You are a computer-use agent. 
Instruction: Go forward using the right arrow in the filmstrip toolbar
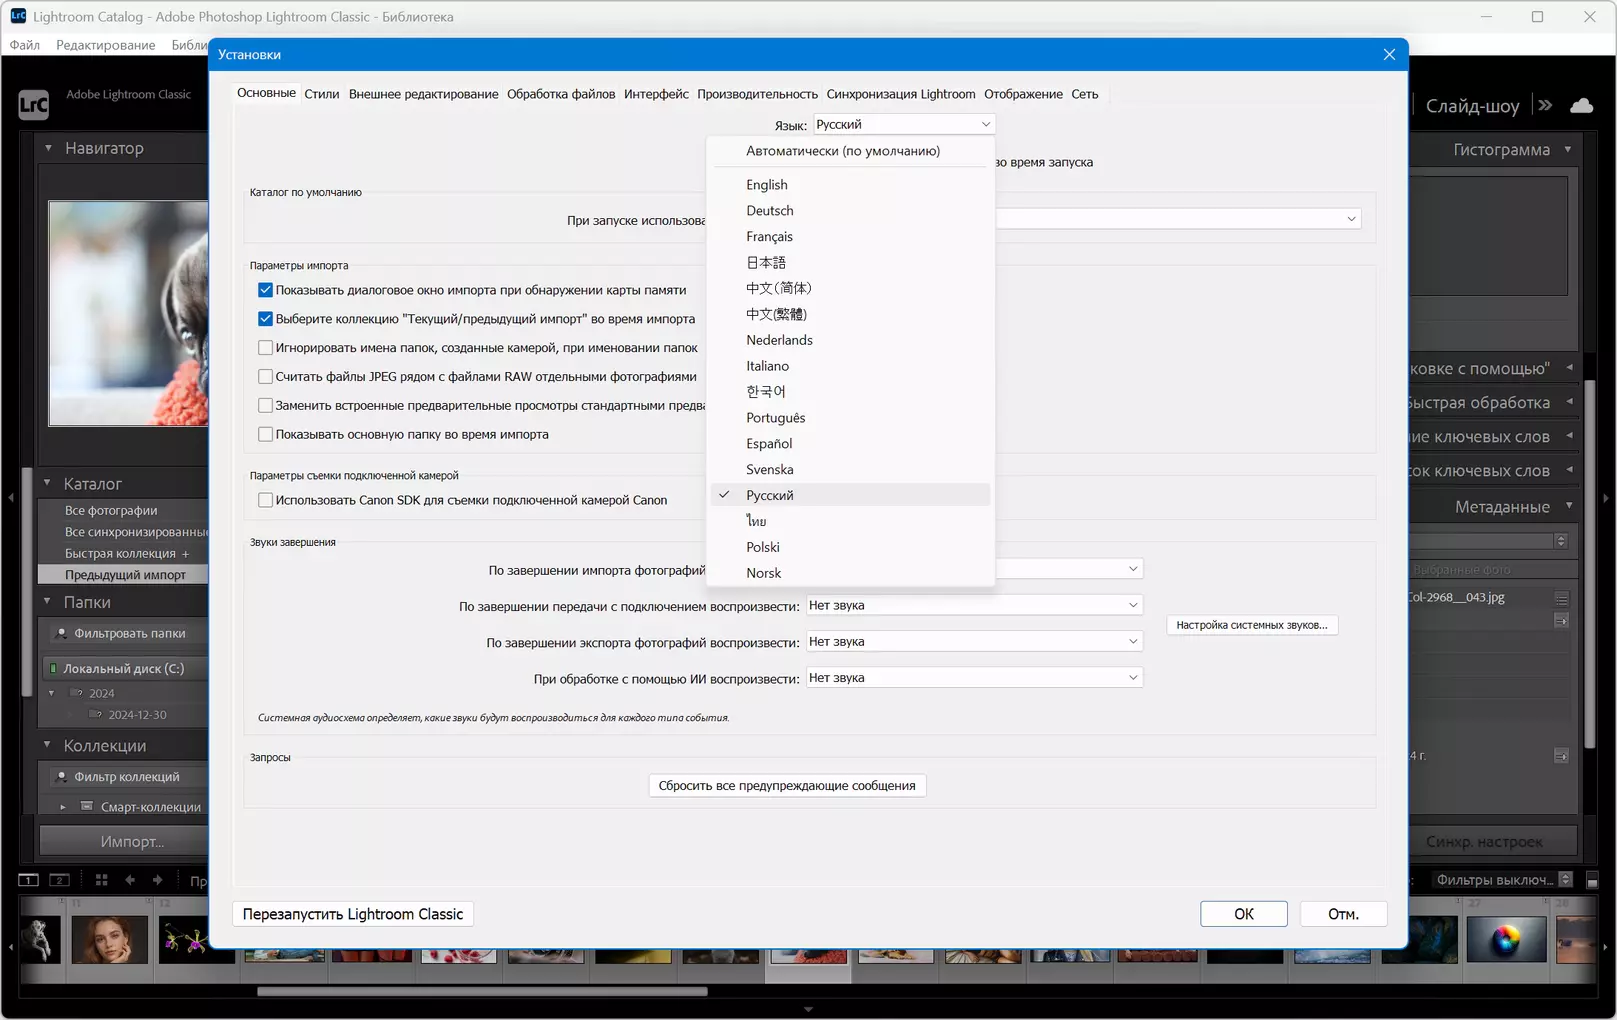158,880
